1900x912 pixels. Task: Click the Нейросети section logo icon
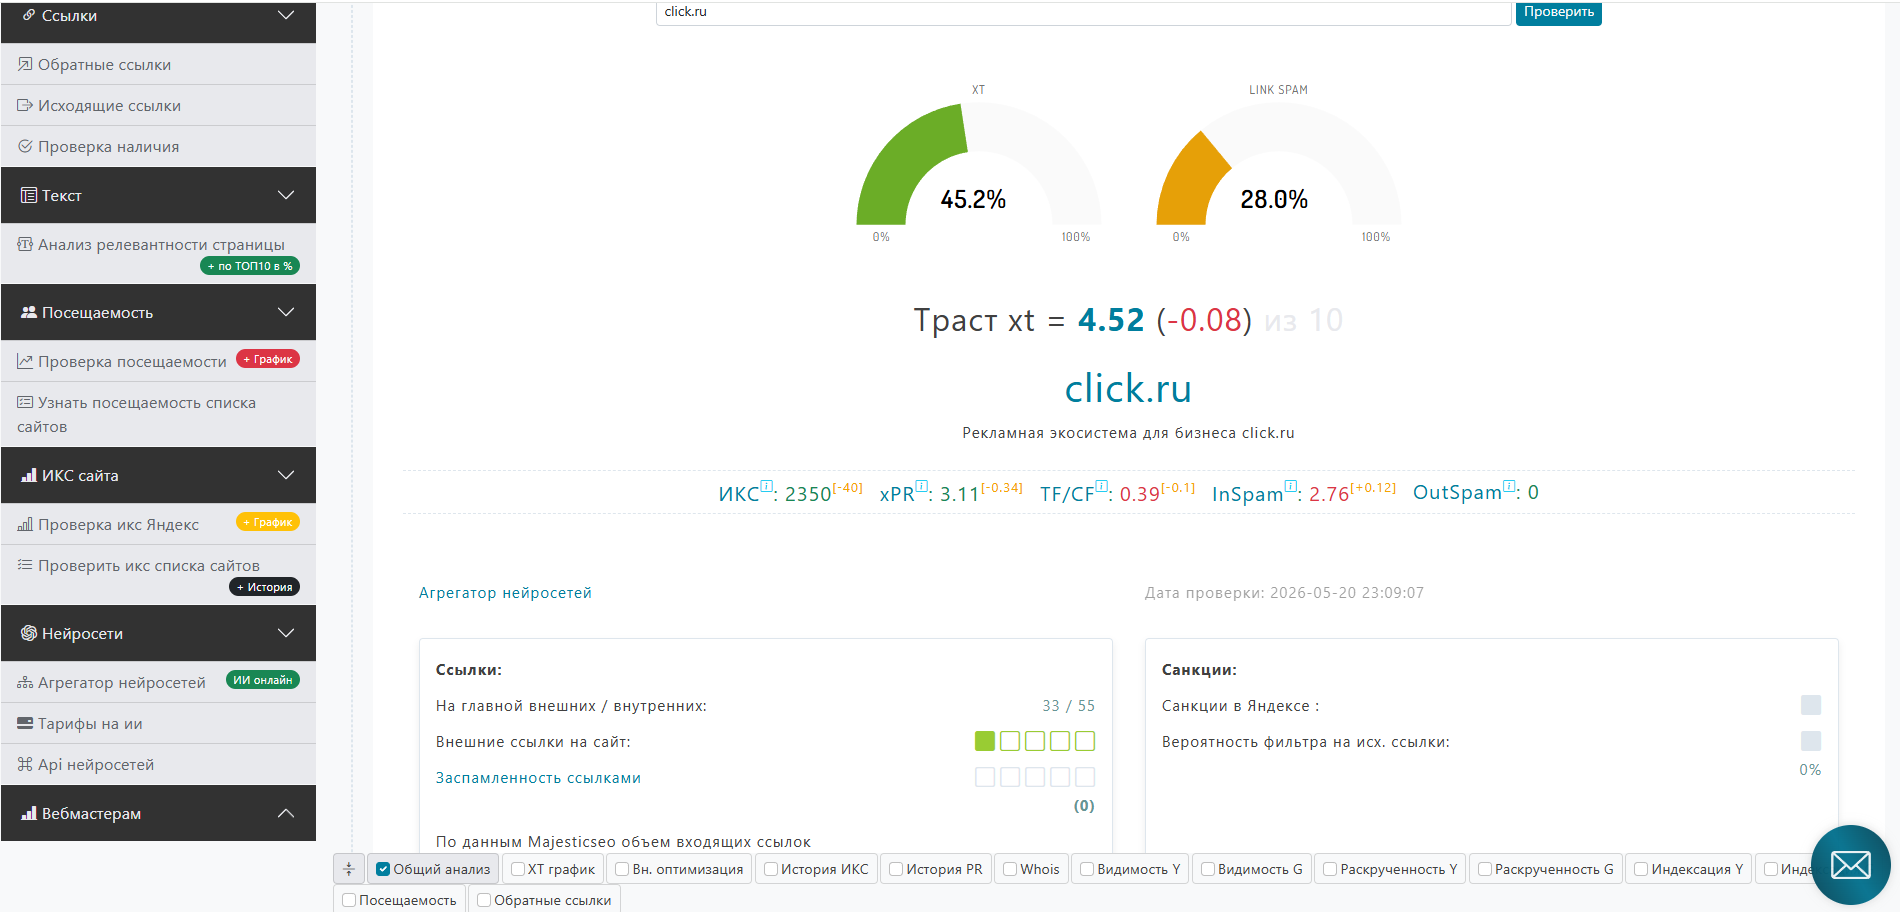coord(29,633)
